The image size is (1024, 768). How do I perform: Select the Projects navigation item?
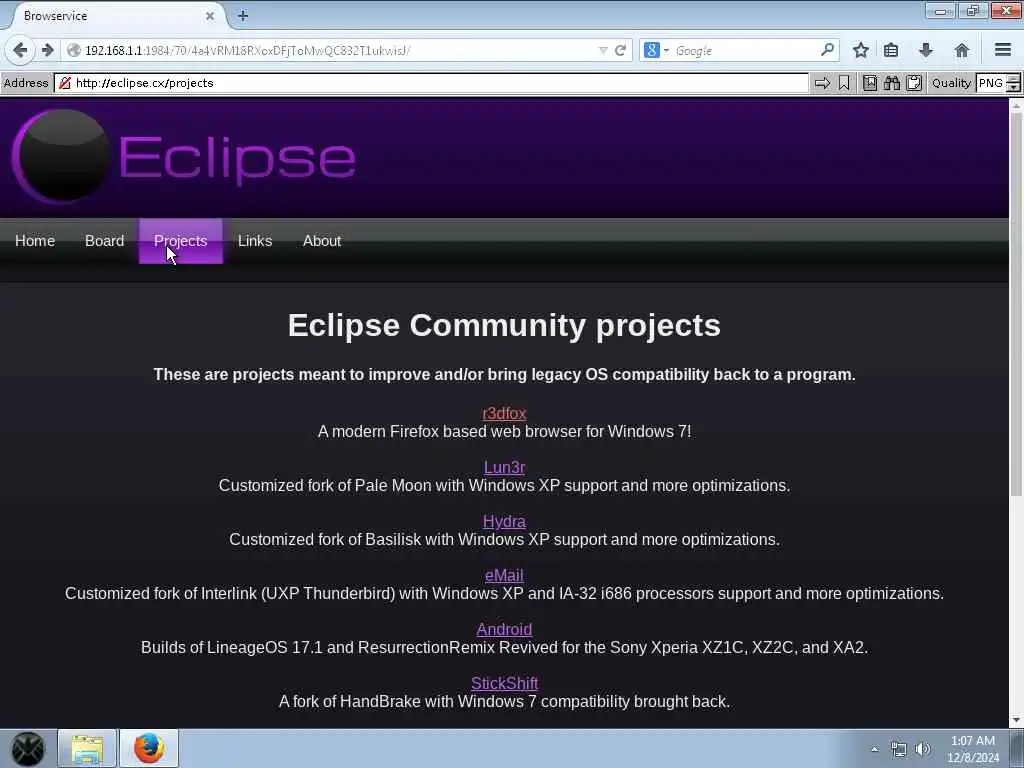pyautogui.click(x=181, y=241)
